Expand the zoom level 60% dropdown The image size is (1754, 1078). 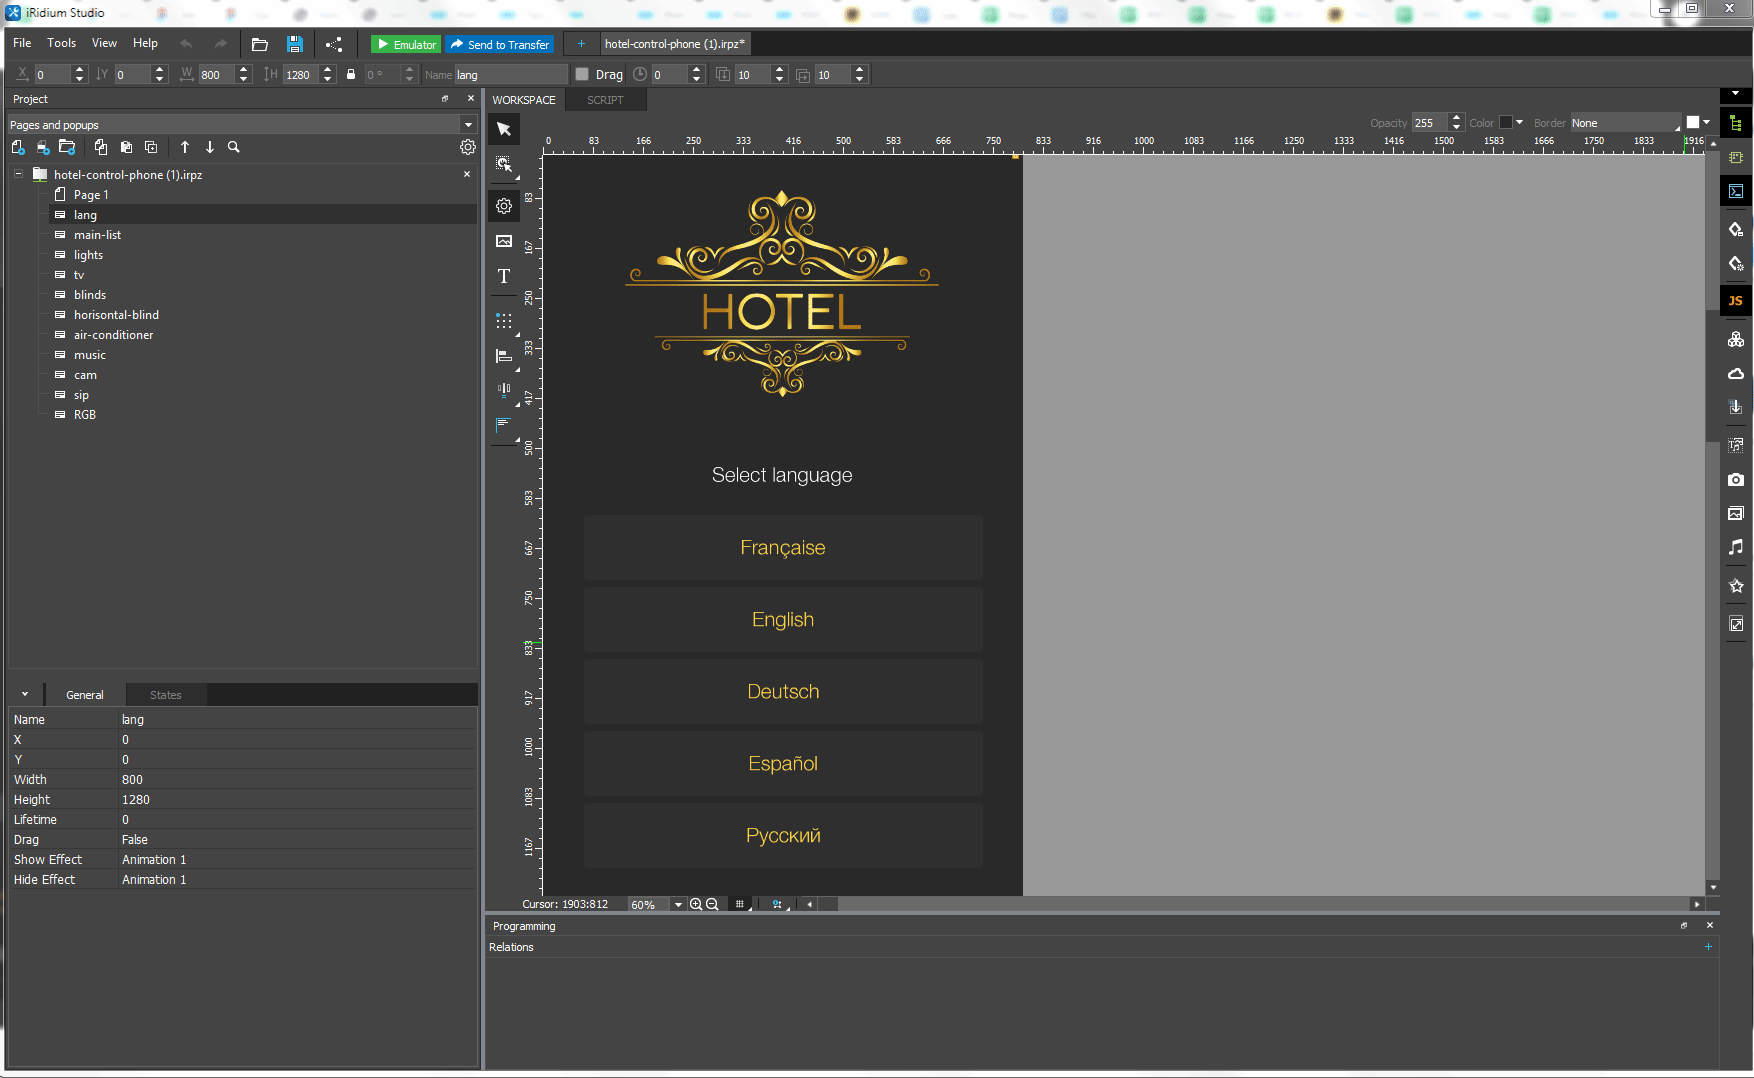coord(678,904)
